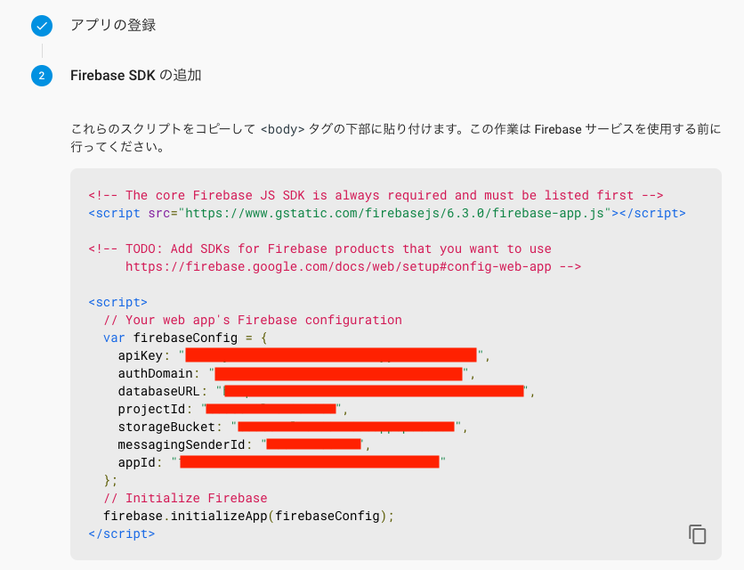The width and height of the screenshot is (744, 570).
Task: Click the closing </script> tag at bottom
Action: [121, 533]
